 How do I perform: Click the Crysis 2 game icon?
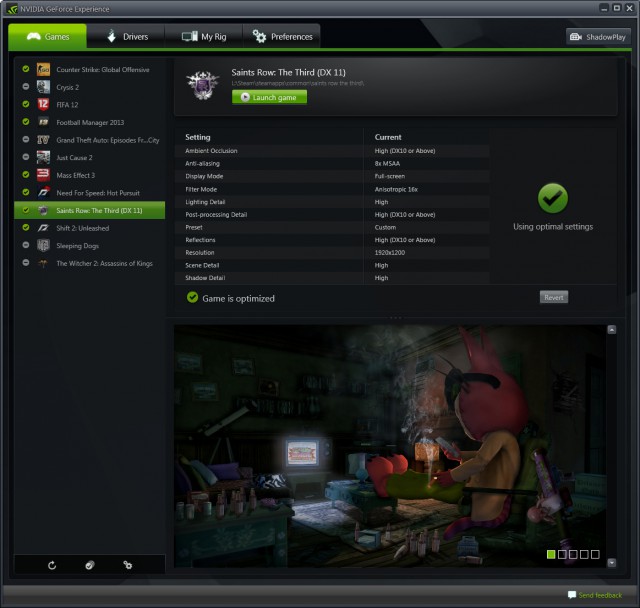tap(43, 87)
